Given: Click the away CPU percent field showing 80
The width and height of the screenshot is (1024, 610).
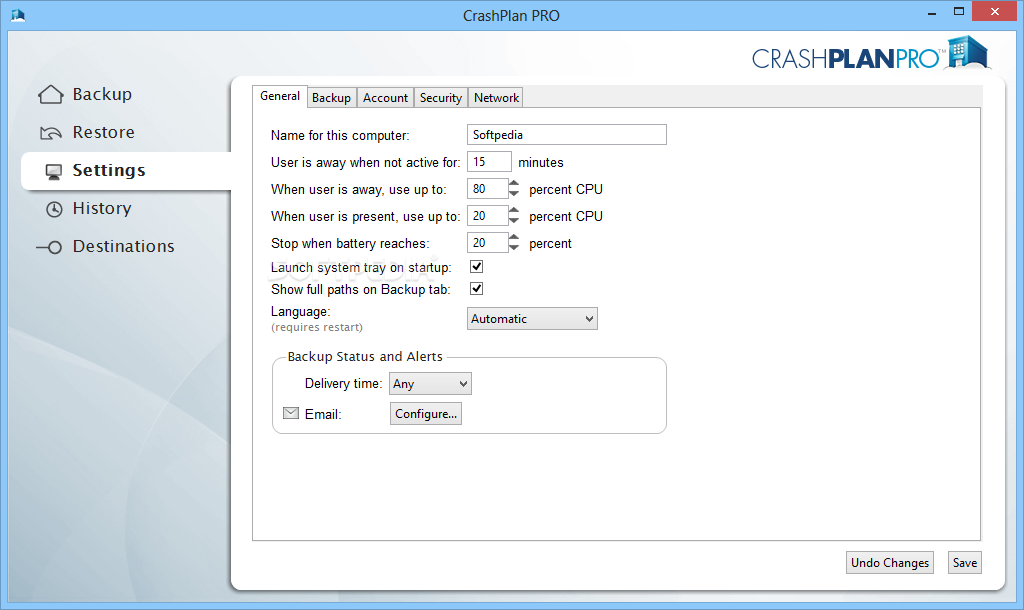Looking at the screenshot, I should pyautogui.click(x=487, y=189).
